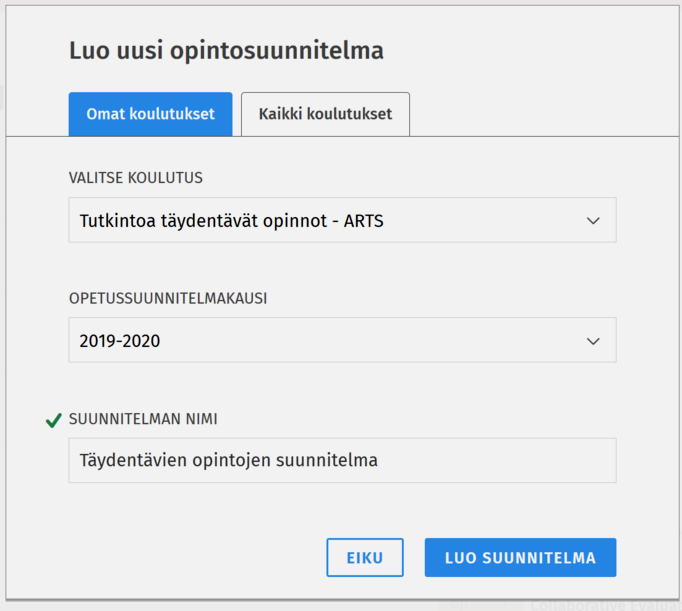
Task: Click the SUUNNITELMAN NIMI label
Action: [x=143, y=419]
